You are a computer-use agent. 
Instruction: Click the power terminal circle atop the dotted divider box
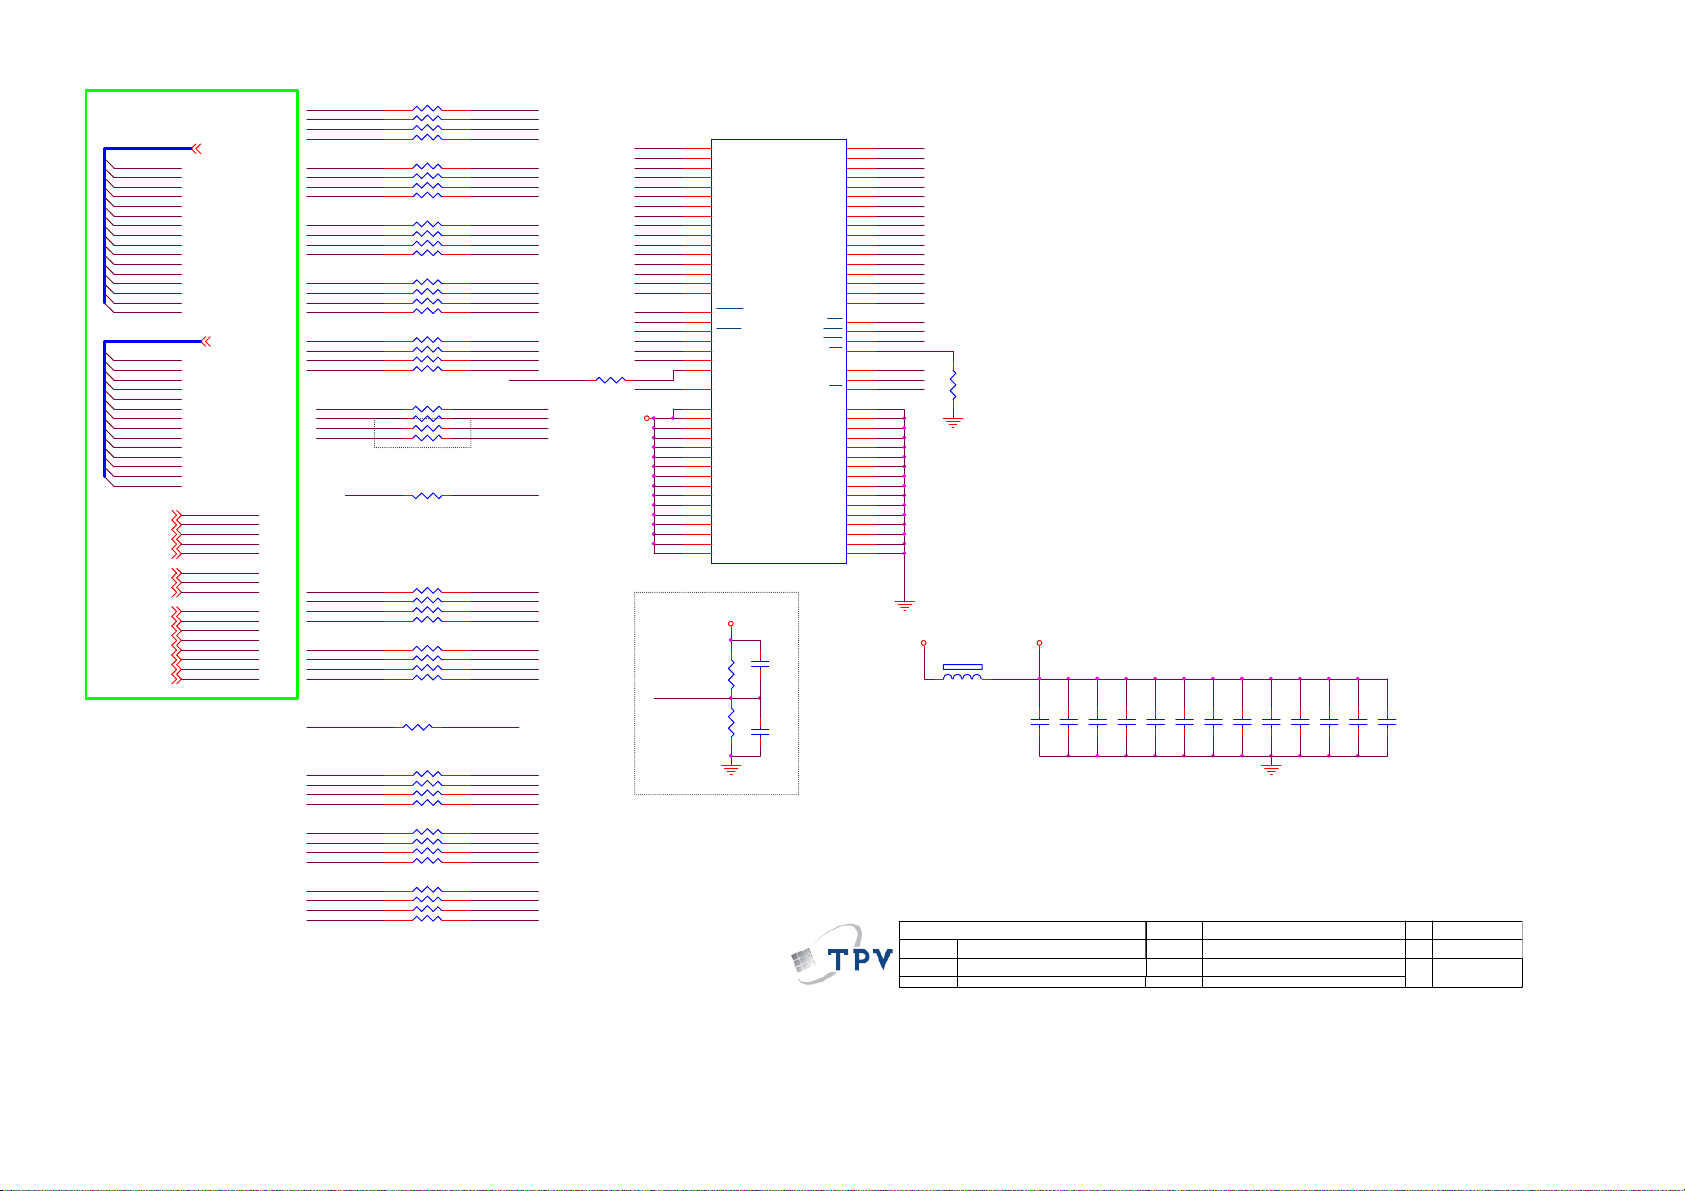point(731,622)
